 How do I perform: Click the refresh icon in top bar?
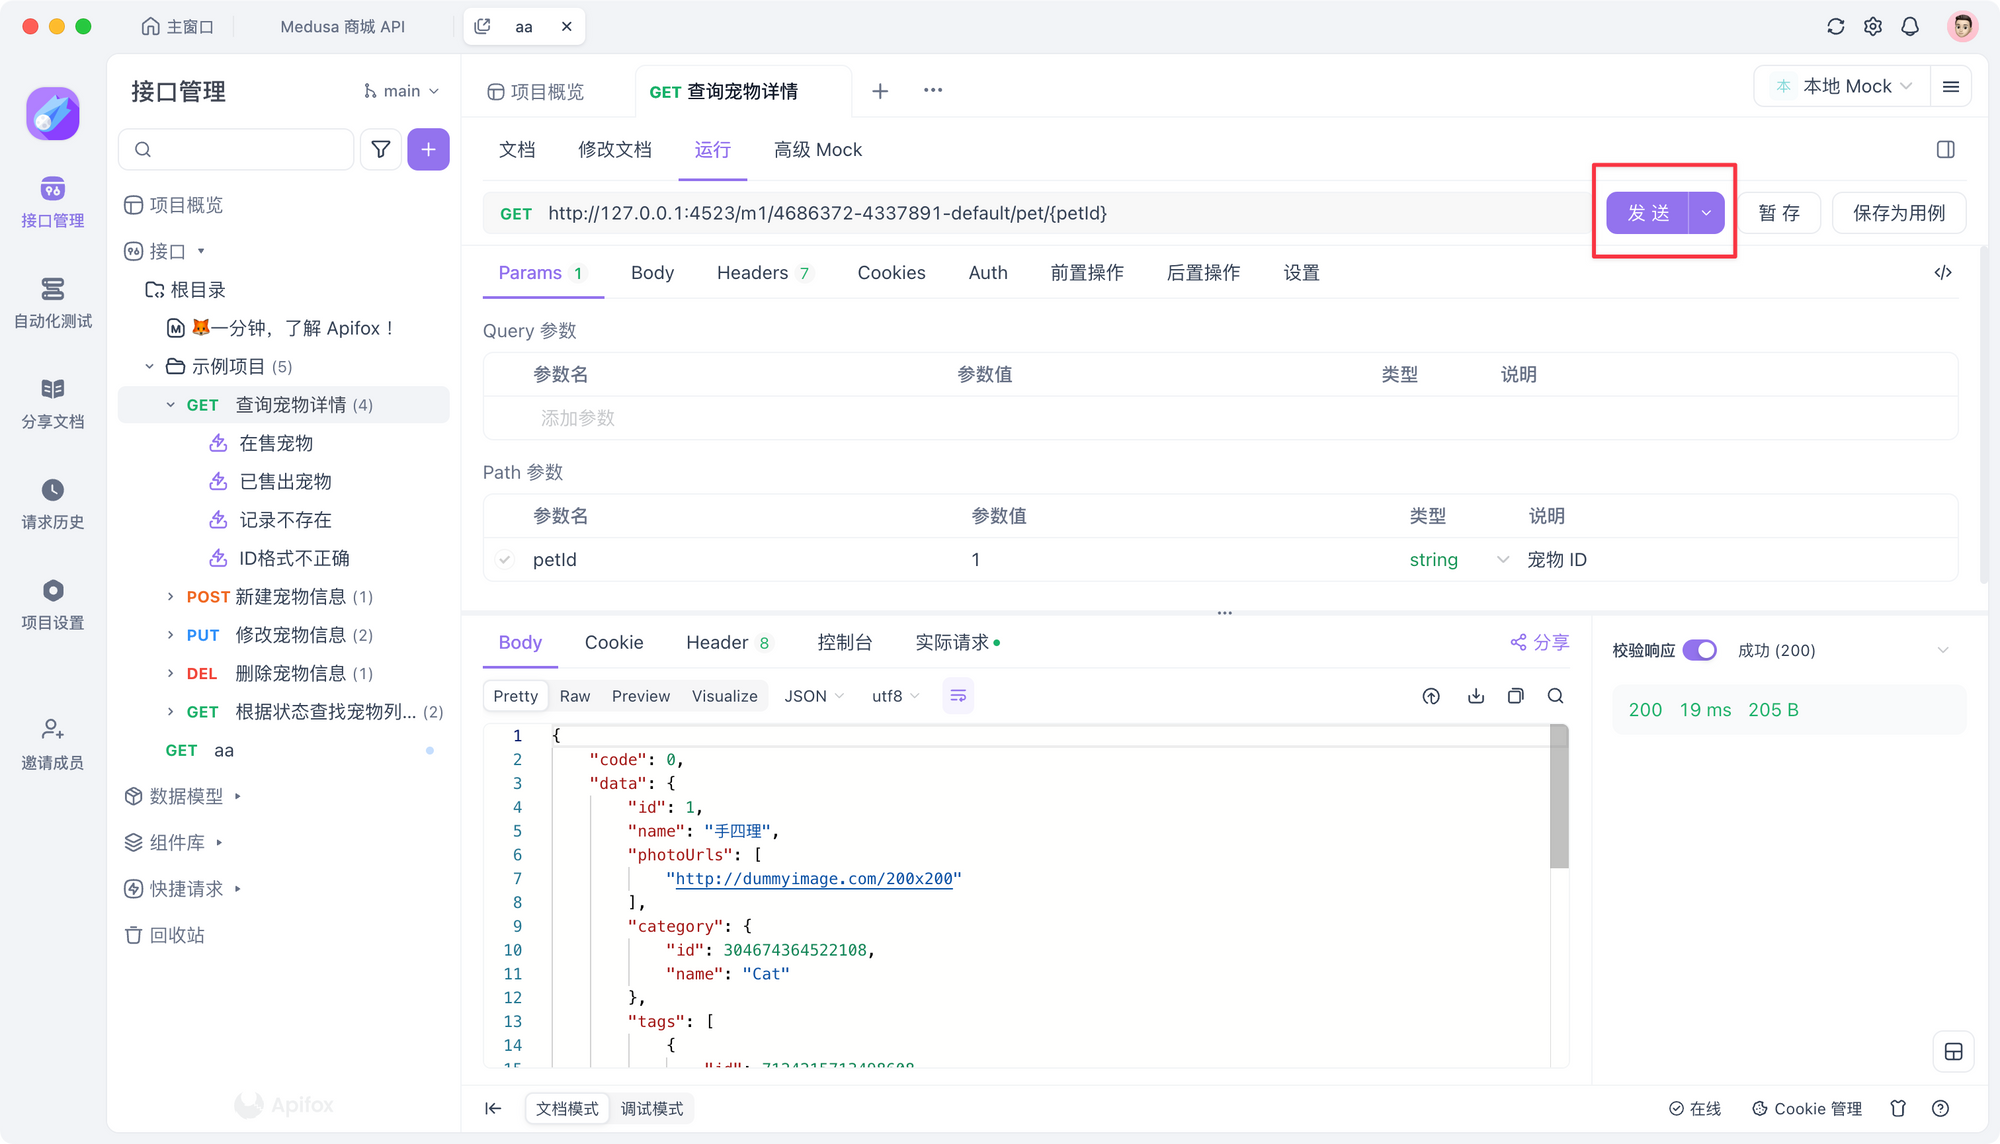tap(1835, 27)
